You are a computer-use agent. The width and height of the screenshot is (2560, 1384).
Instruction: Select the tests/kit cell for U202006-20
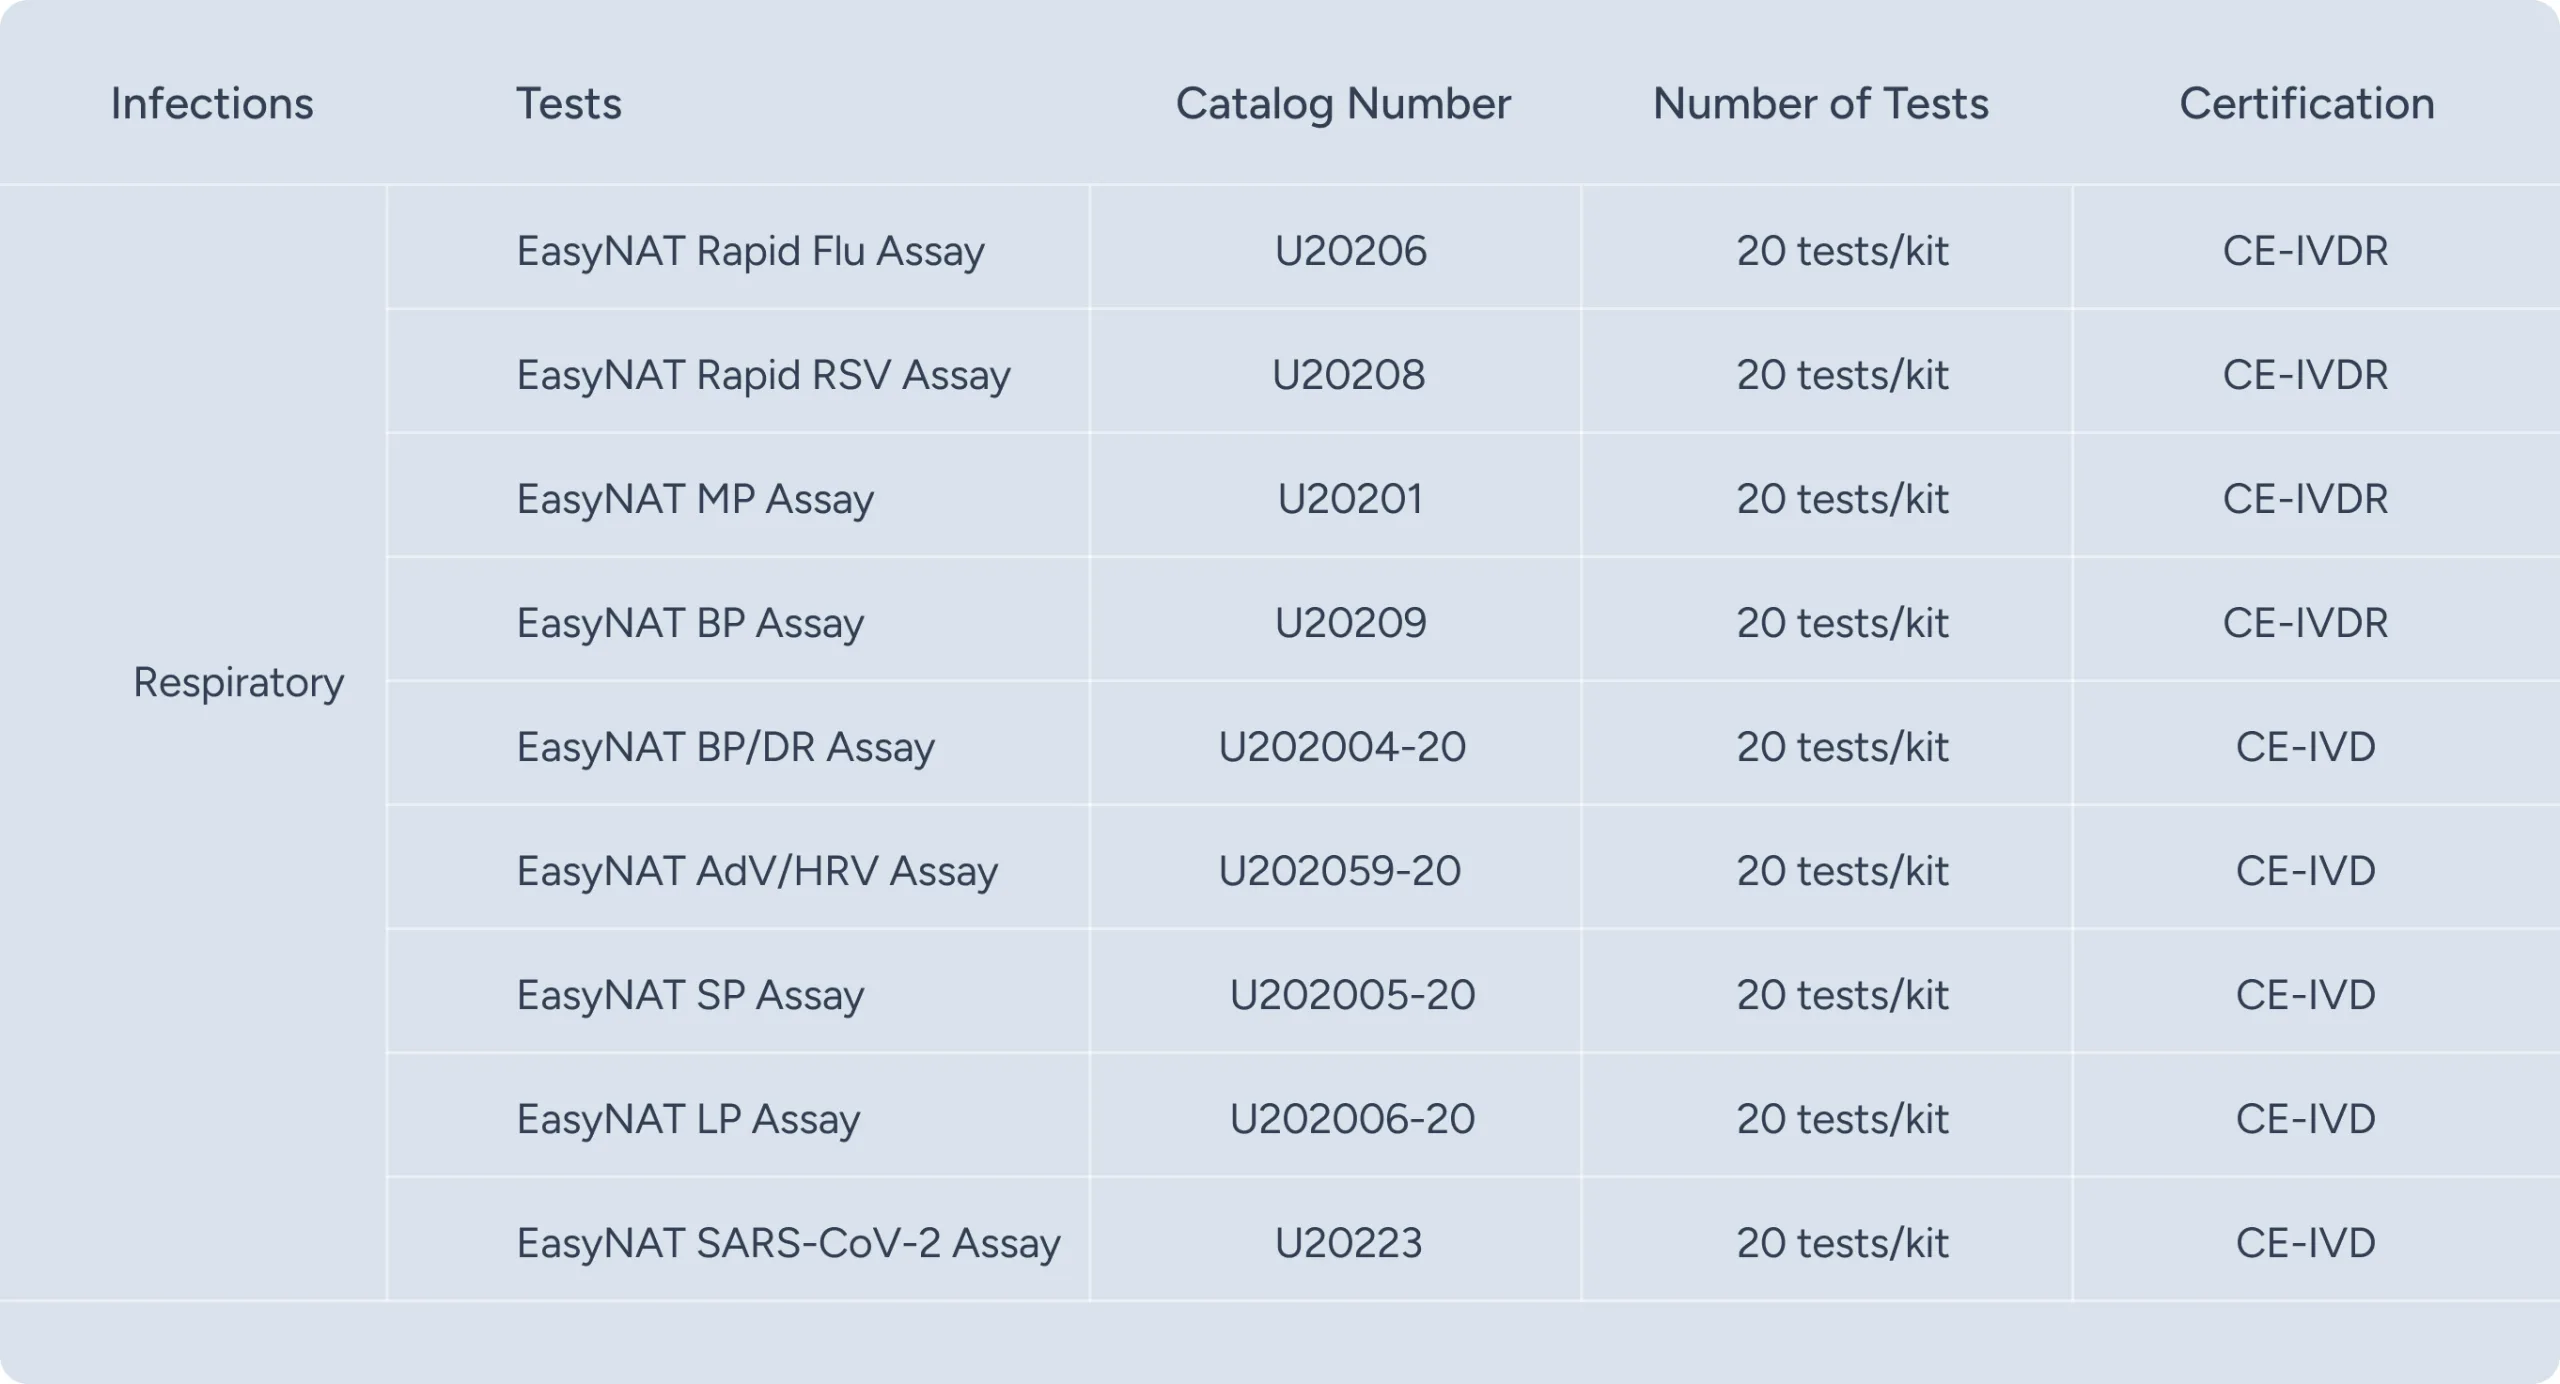point(1842,1119)
